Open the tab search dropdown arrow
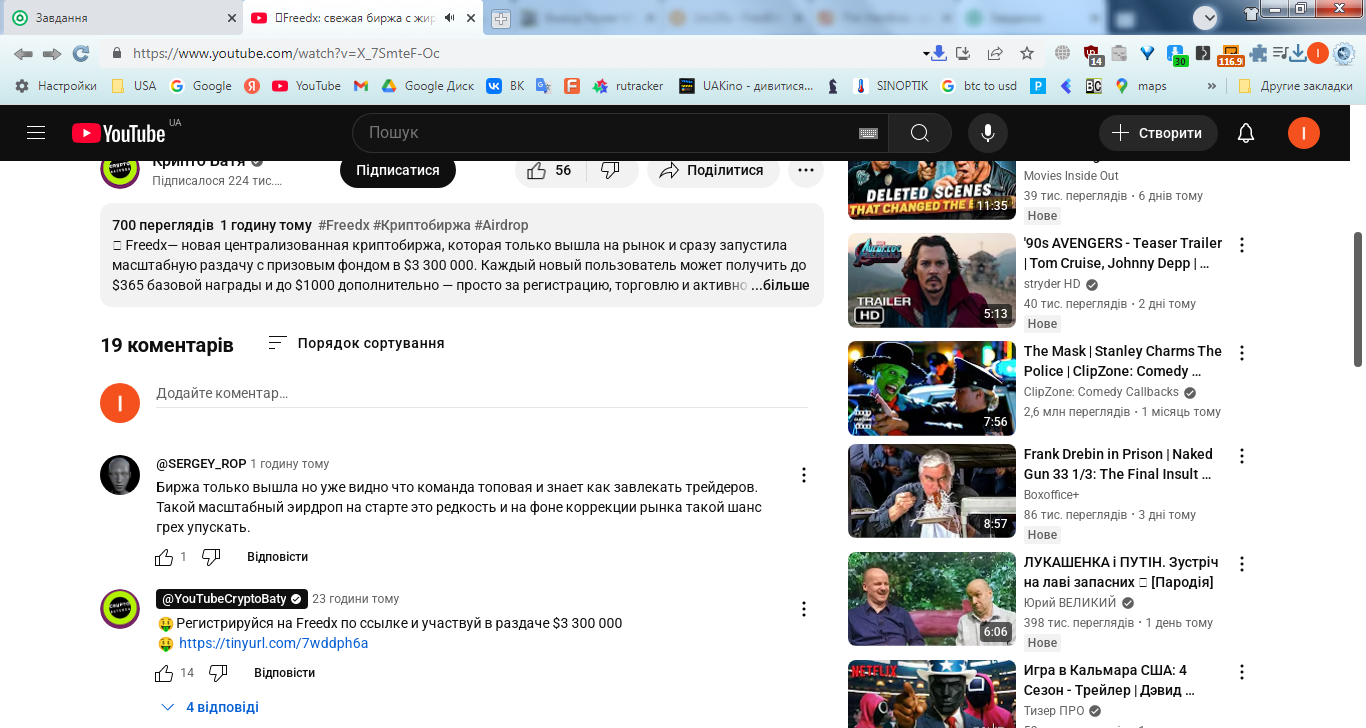This screenshot has height=728, width=1366. pos(1206,17)
